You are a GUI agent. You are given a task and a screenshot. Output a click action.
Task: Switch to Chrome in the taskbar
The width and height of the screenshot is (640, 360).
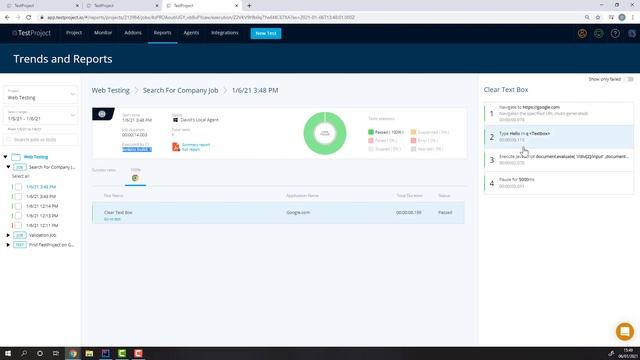click(73, 353)
